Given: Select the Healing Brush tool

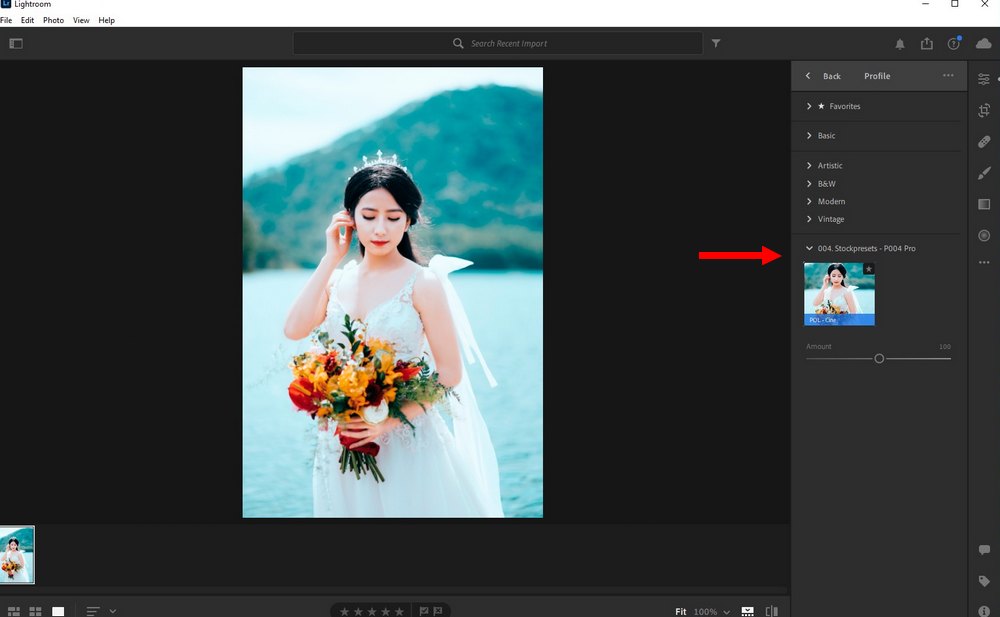Looking at the screenshot, I should (x=984, y=142).
